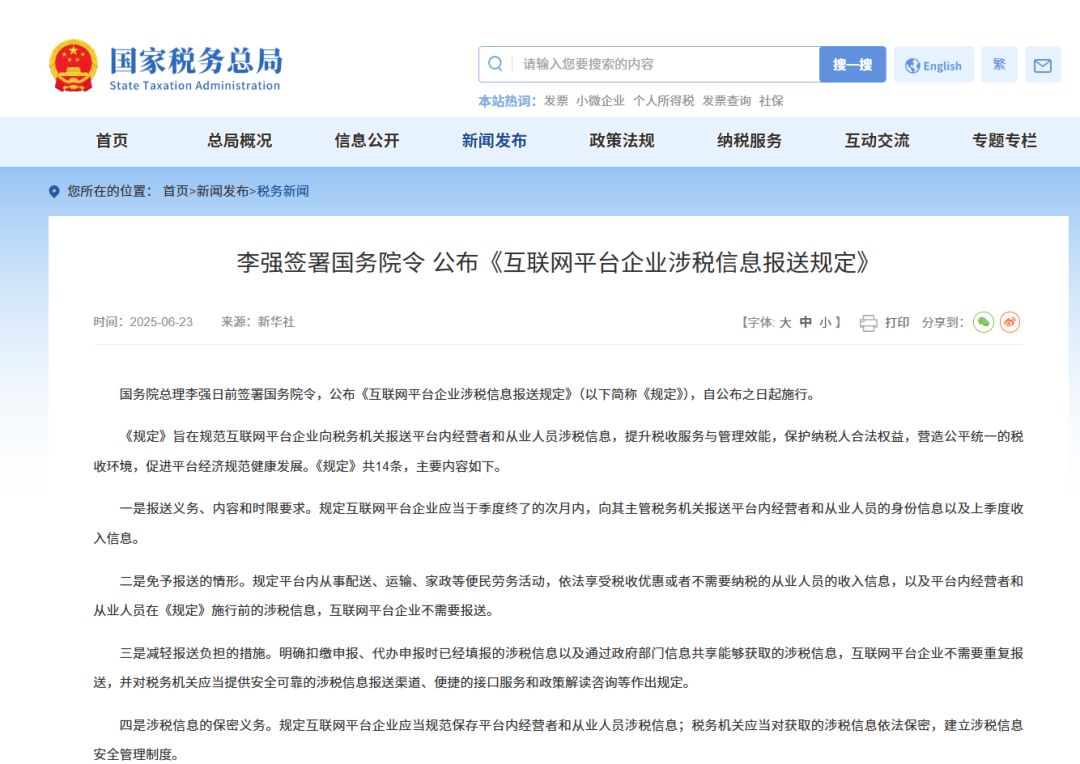Open the envelope (mailbox) icon

coord(1042,64)
